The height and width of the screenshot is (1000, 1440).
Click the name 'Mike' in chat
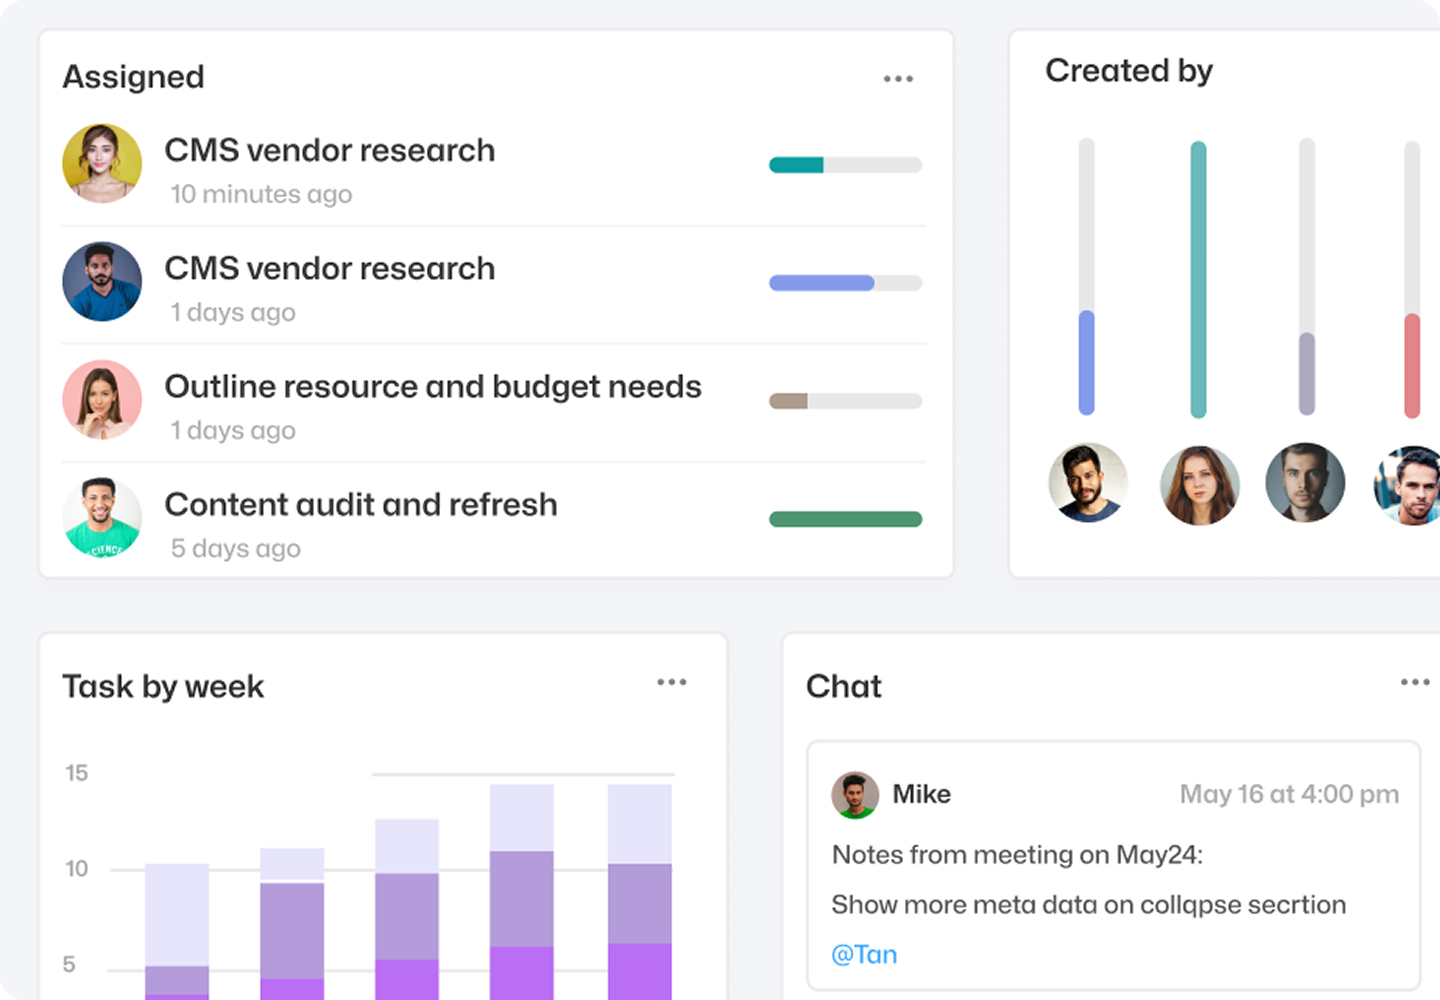coord(921,794)
